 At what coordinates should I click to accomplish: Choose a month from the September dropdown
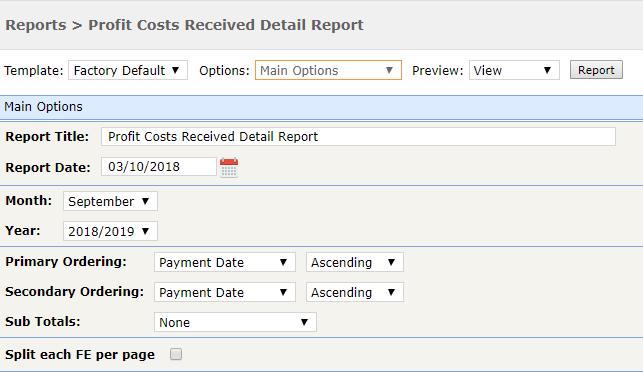click(x=110, y=201)
